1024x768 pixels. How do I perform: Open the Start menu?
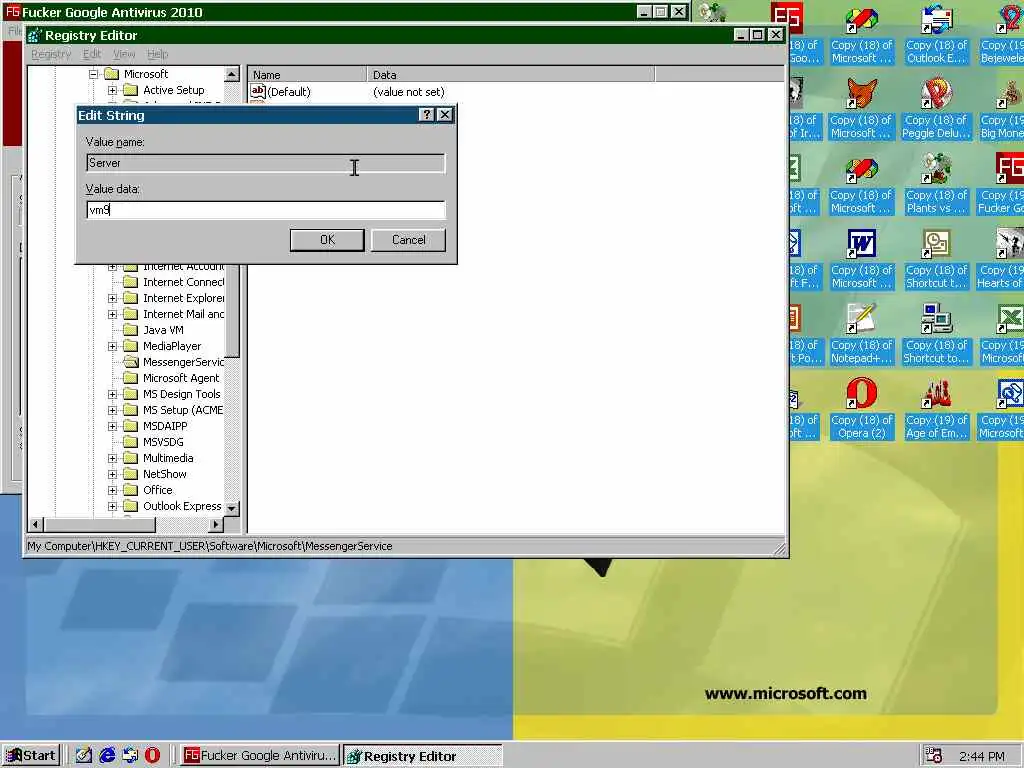[x=31, y=756]
